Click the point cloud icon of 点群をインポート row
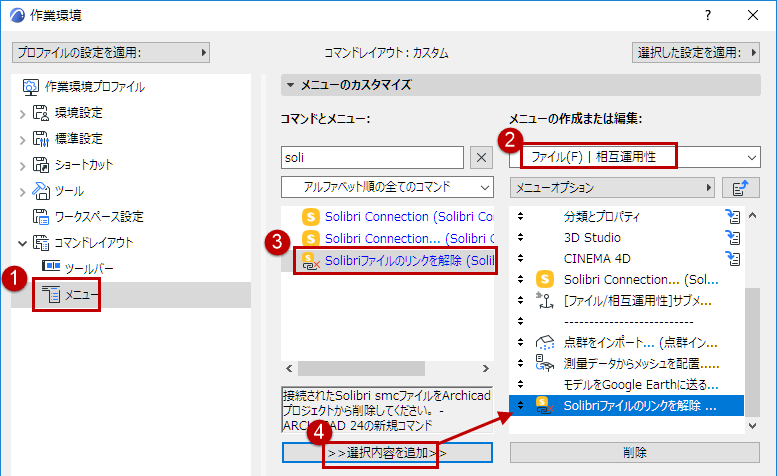Image resolution: width=777 pixels, height=476 pixels. click(x=545, y=343)
